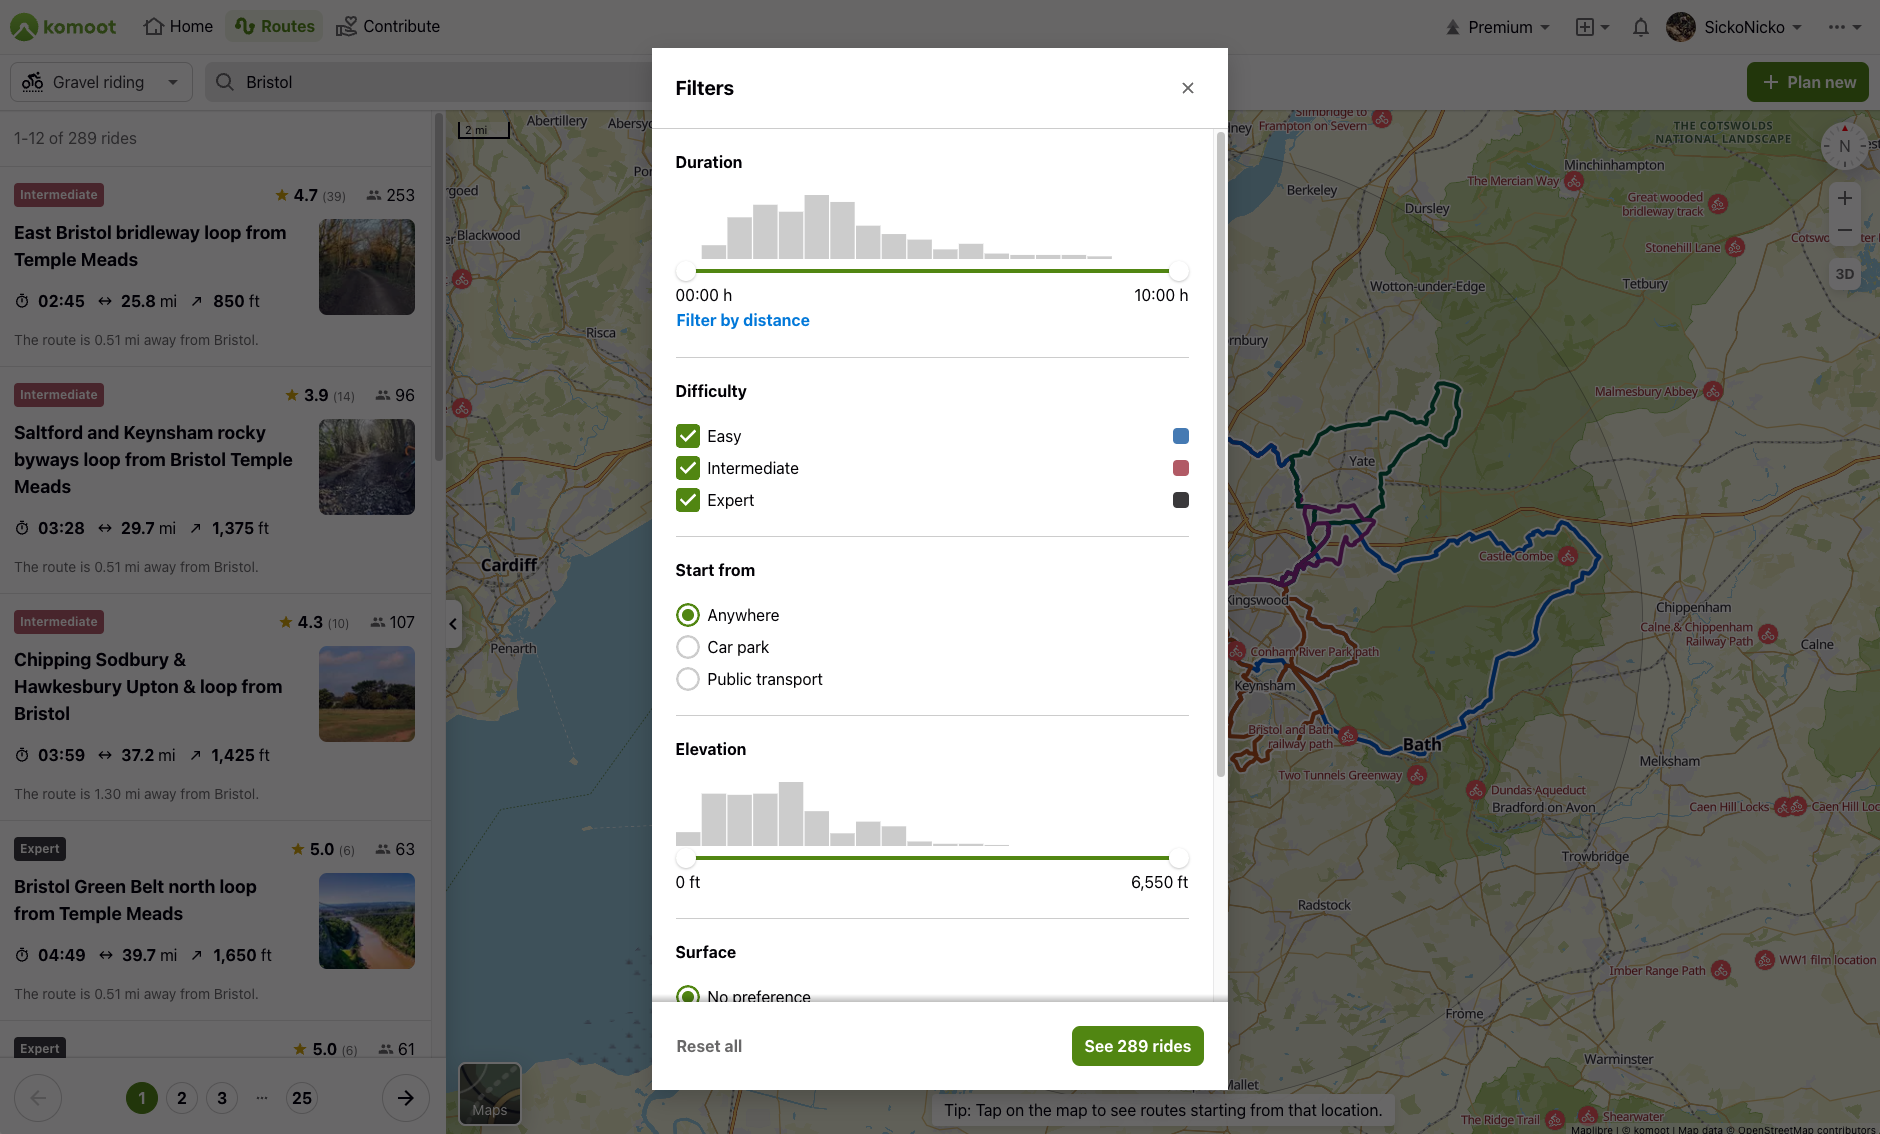
Task: Click the dark Expert color swatch
Action: [x=1181, y=500]
